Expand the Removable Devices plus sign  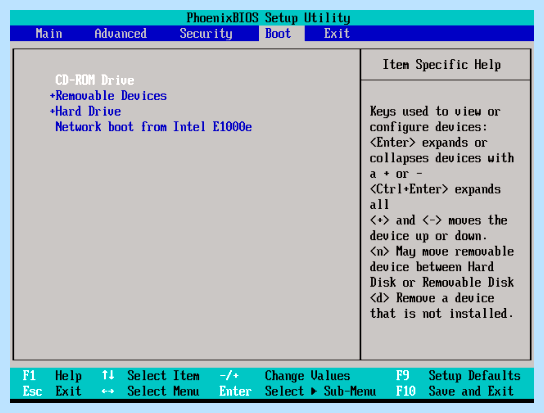coord(52,95)
